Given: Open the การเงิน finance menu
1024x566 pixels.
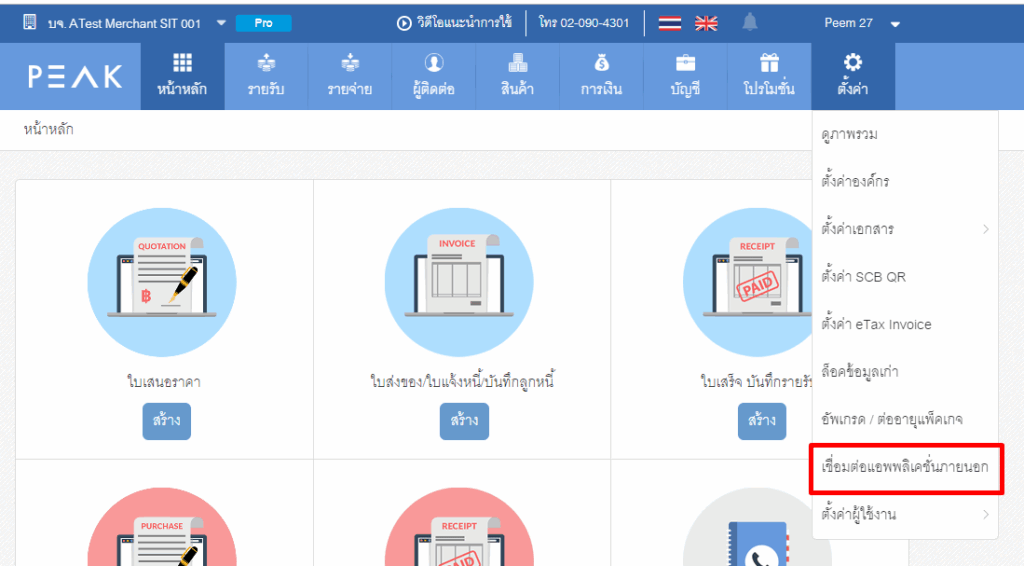Looking at the screenshot, I should (x=601, y=76).
